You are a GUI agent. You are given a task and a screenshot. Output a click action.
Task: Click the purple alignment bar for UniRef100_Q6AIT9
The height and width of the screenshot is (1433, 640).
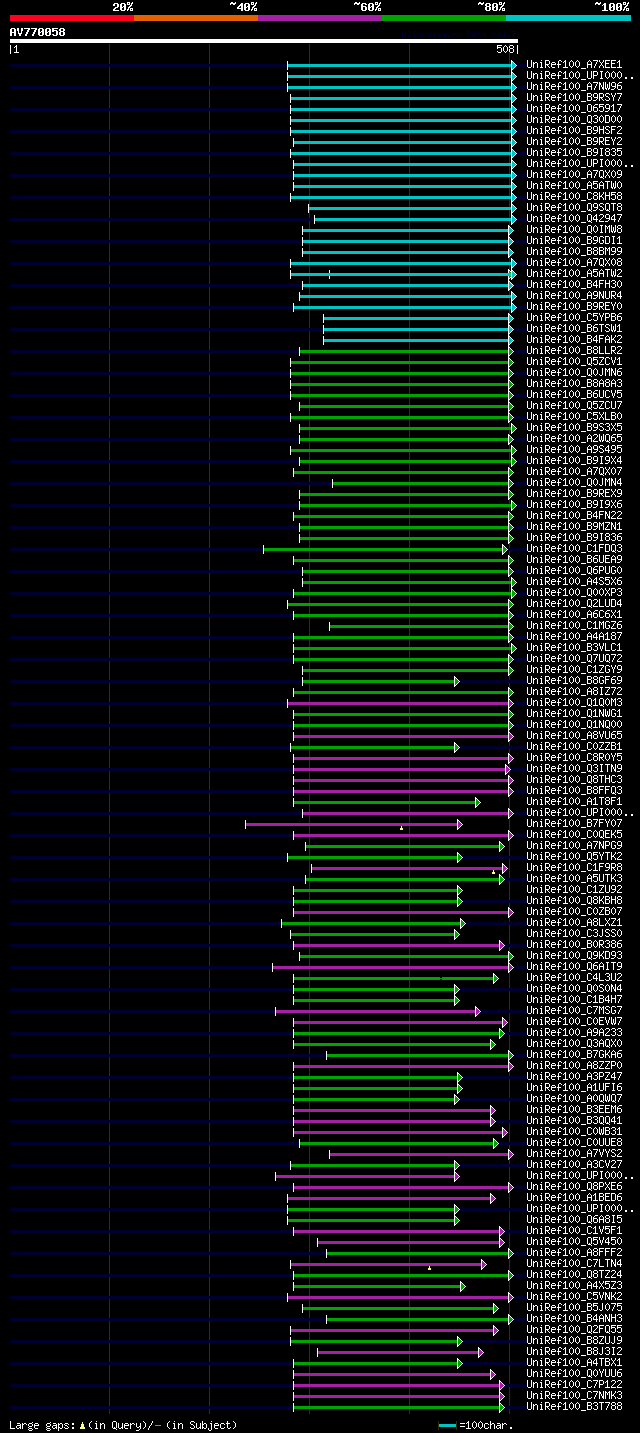tap(392, 967)
